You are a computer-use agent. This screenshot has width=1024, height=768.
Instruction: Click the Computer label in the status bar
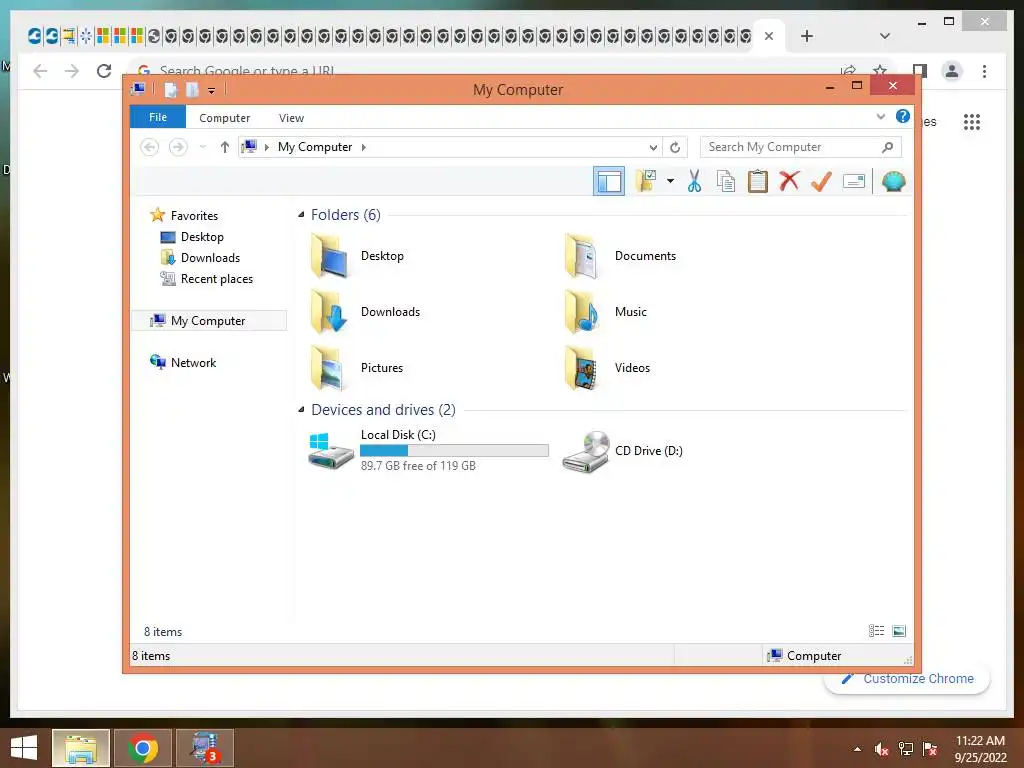[x=814, y=656]
